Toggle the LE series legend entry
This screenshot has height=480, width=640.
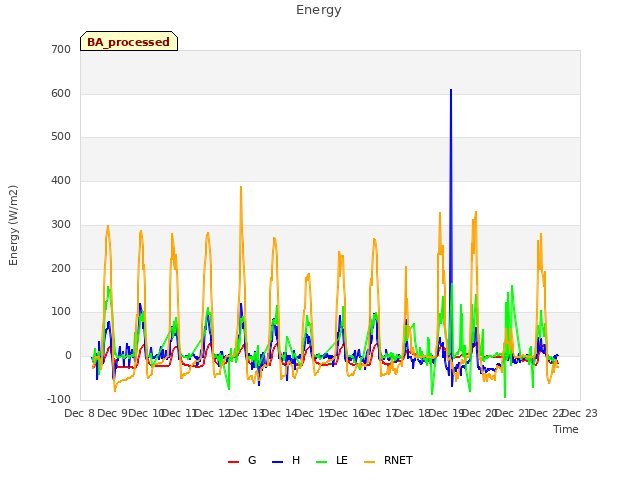click(x=332, y=460)
